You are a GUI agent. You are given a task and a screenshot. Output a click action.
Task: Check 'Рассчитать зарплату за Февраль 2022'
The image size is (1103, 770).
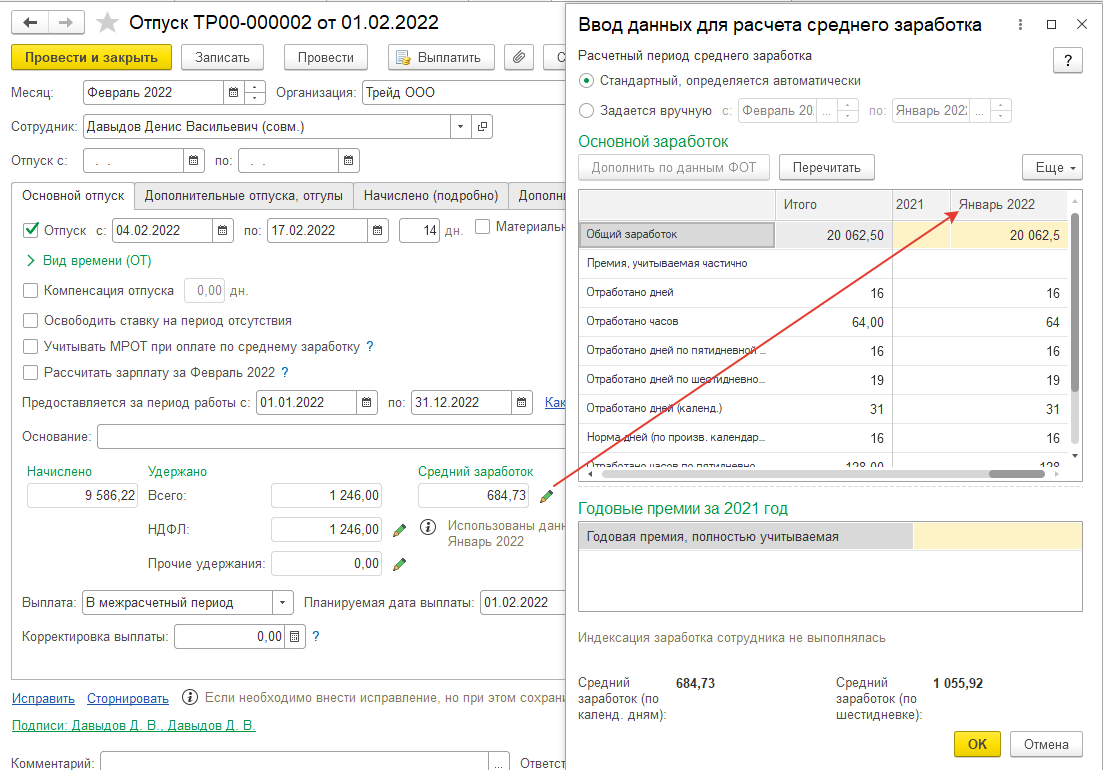click(x=31, y=373)
